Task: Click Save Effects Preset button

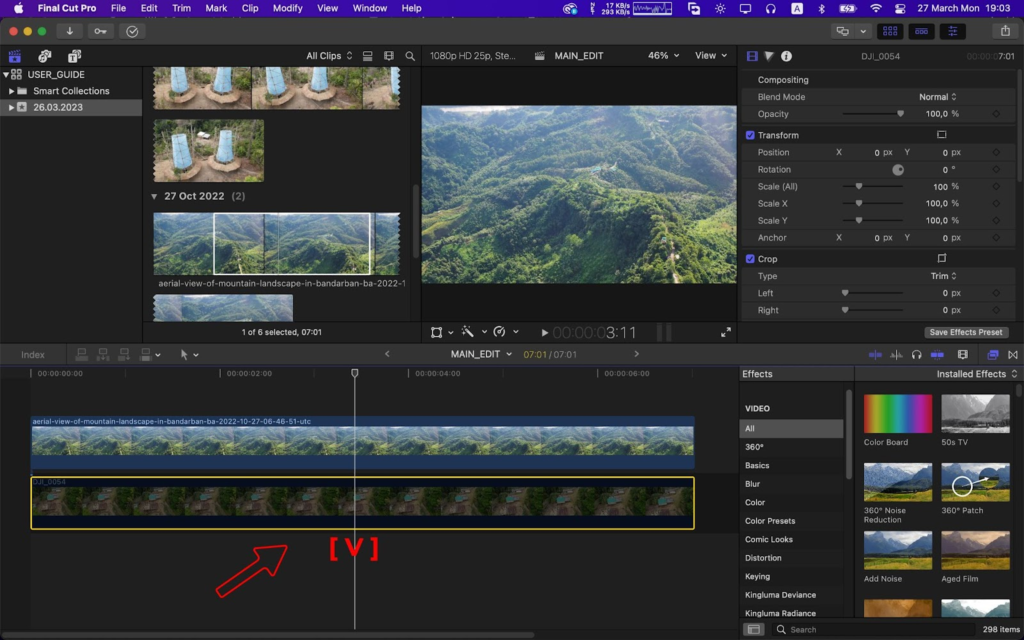Action: (966, 332)
